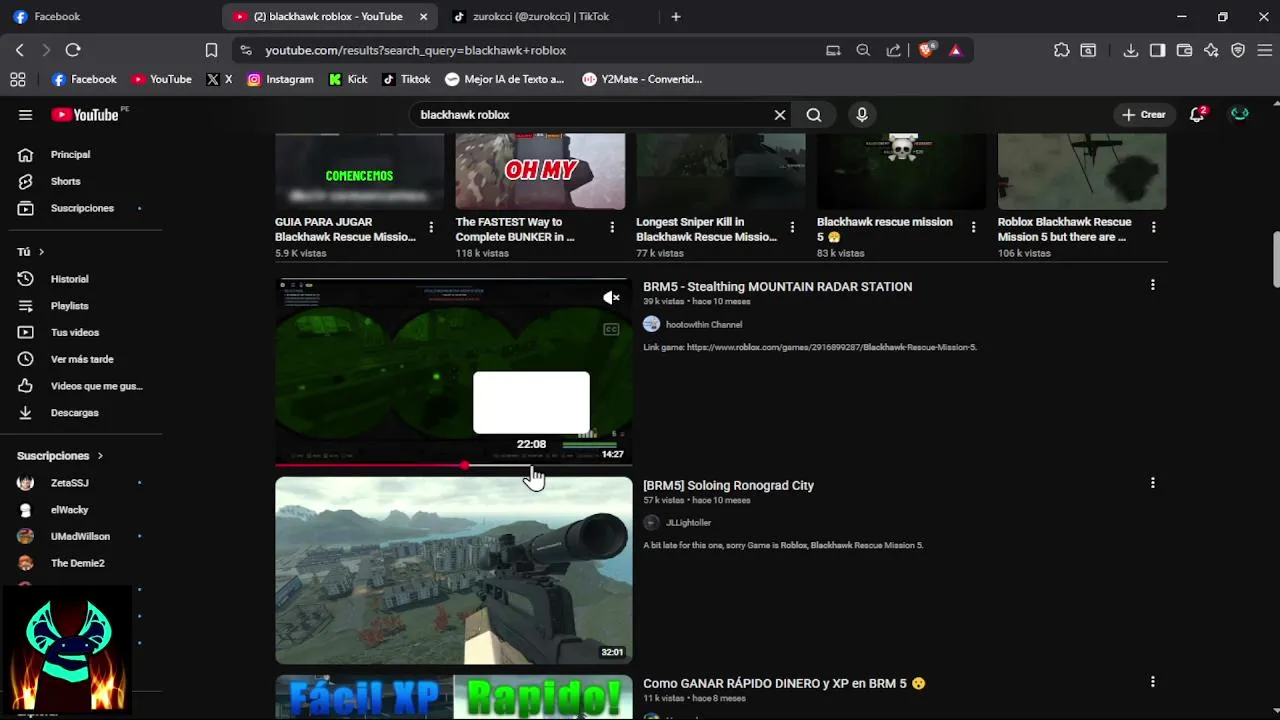This screenshot has width=1280, height=720.
Task: Open the account avatar menu
Action: click(x=1240, y=114)
